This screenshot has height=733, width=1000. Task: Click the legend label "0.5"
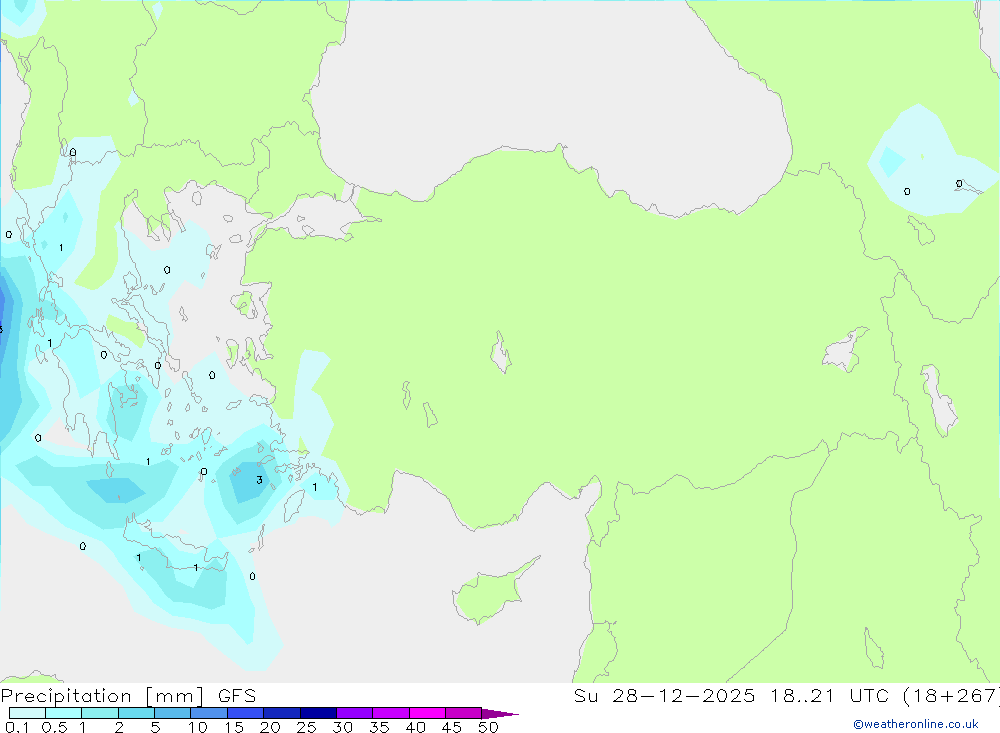[x=54, y=727]
